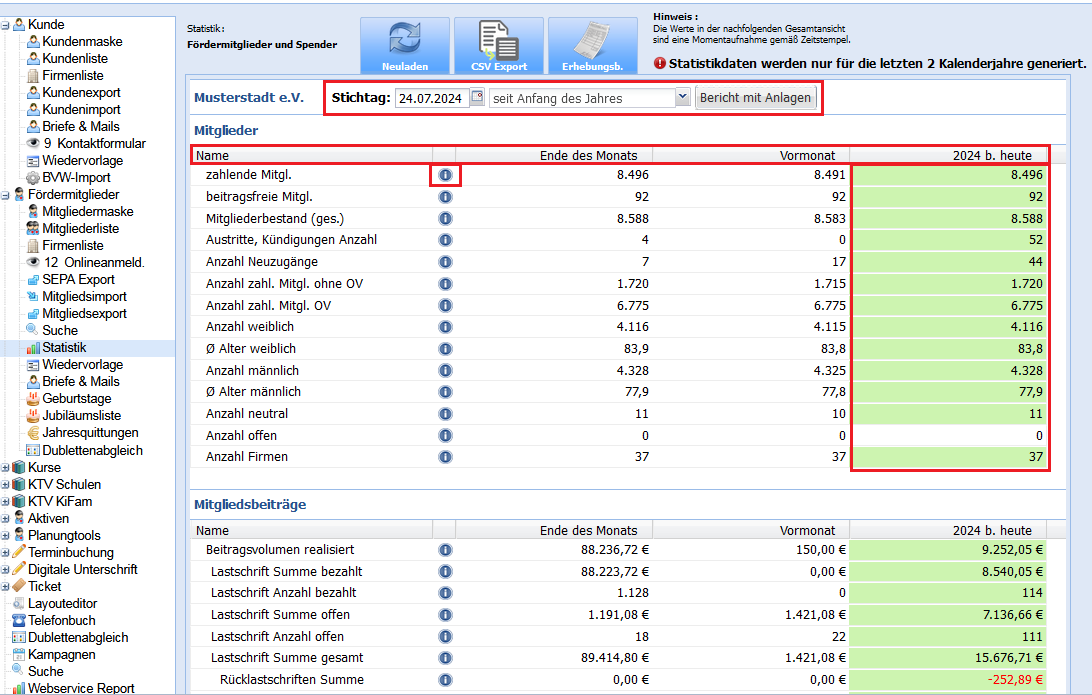Click the Stichtag date input field
Screen dimensions: 1092x695
431,98
